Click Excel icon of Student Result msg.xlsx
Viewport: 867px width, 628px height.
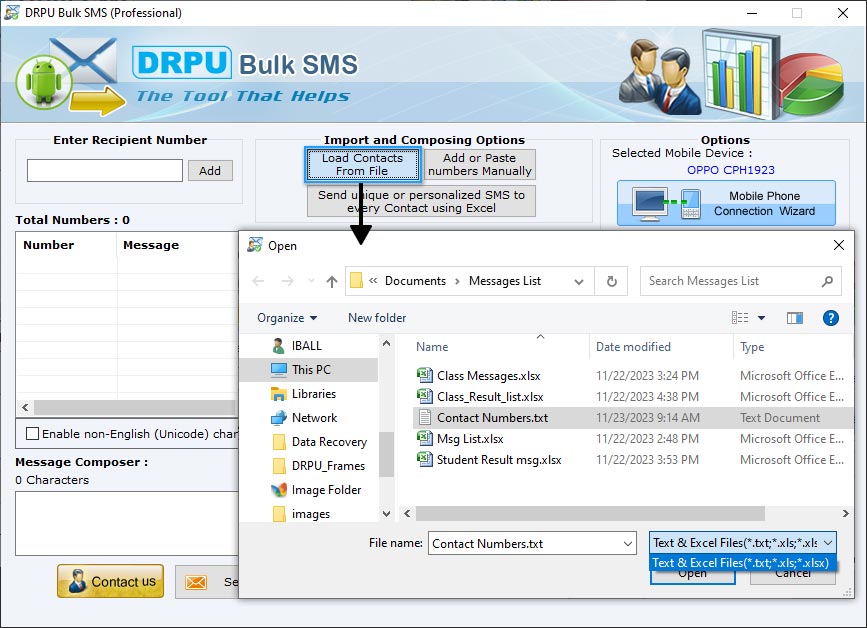point(424,459)
